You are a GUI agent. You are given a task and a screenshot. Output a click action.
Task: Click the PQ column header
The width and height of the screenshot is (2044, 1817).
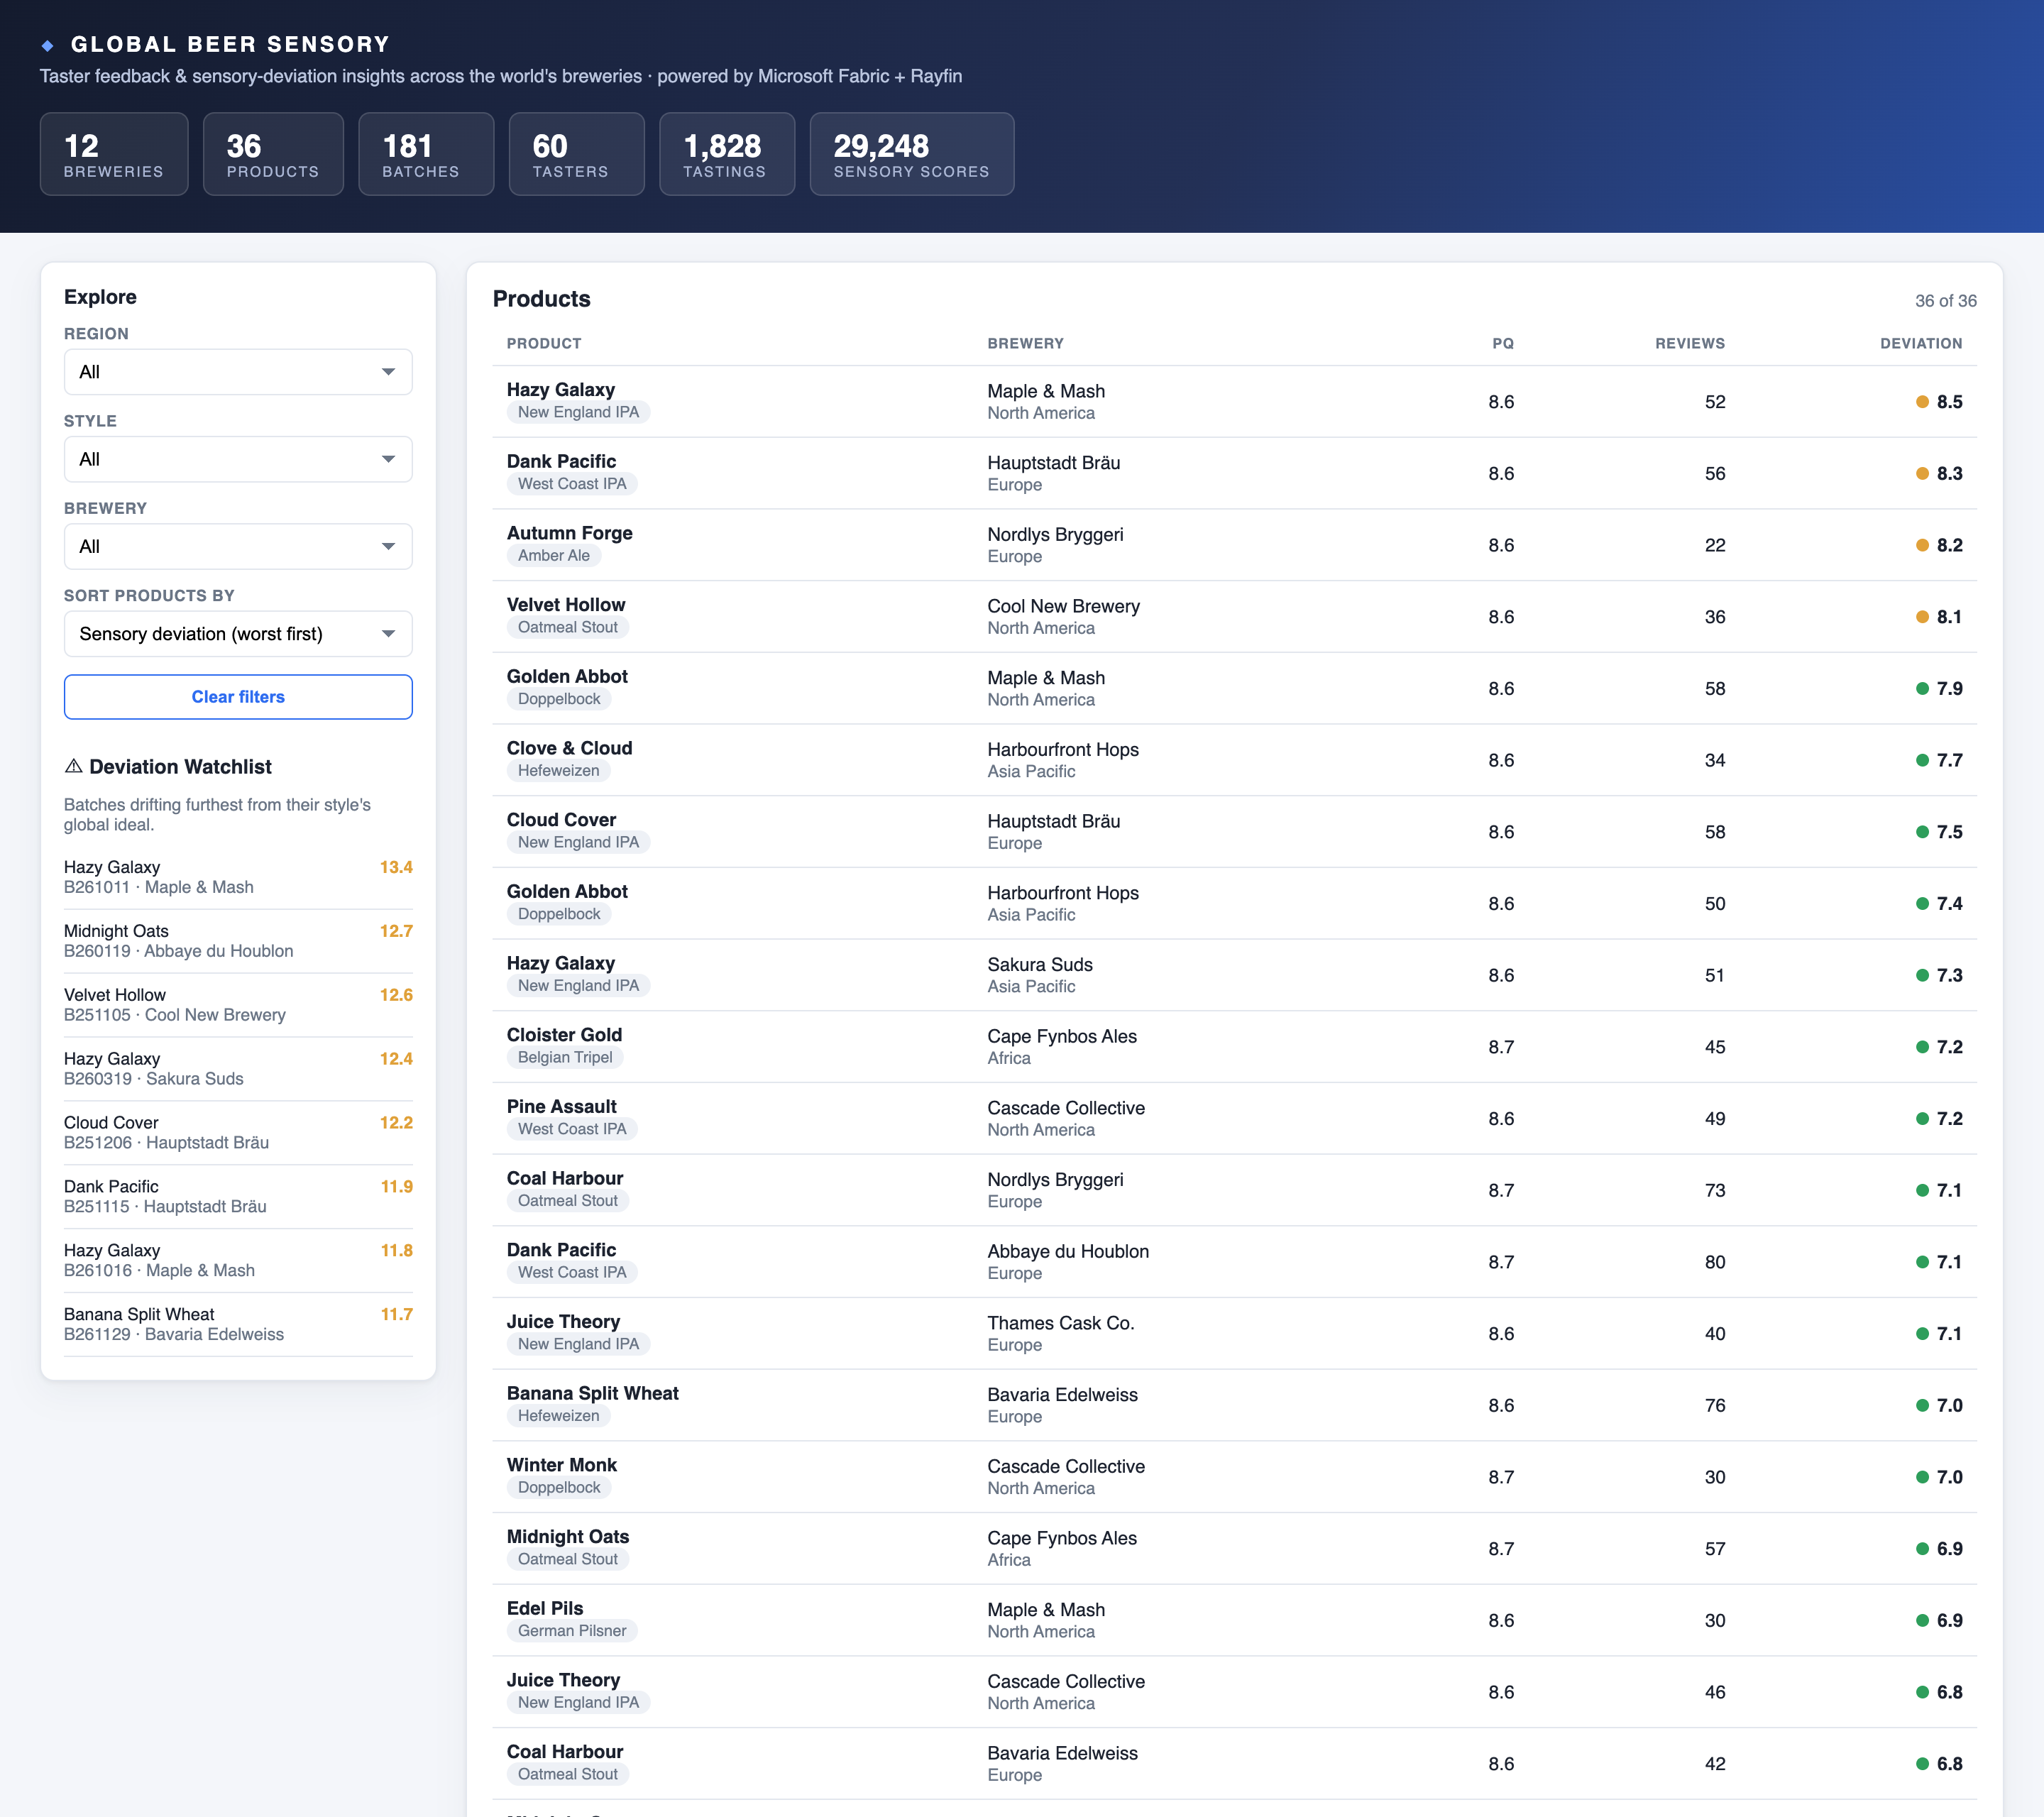coord(1503,343)
